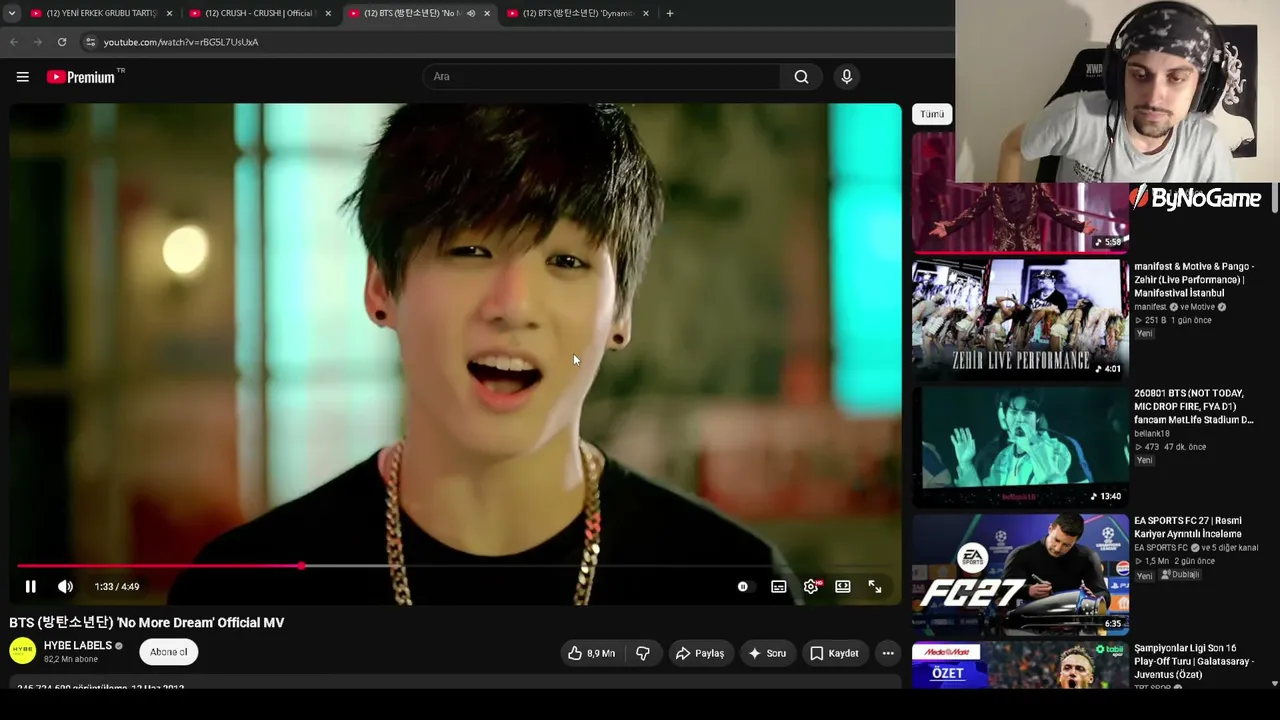1280x720 pixels.
Task: Open the Galatasaray - Juventus özet thumbnail
Action: [1020, 665]
